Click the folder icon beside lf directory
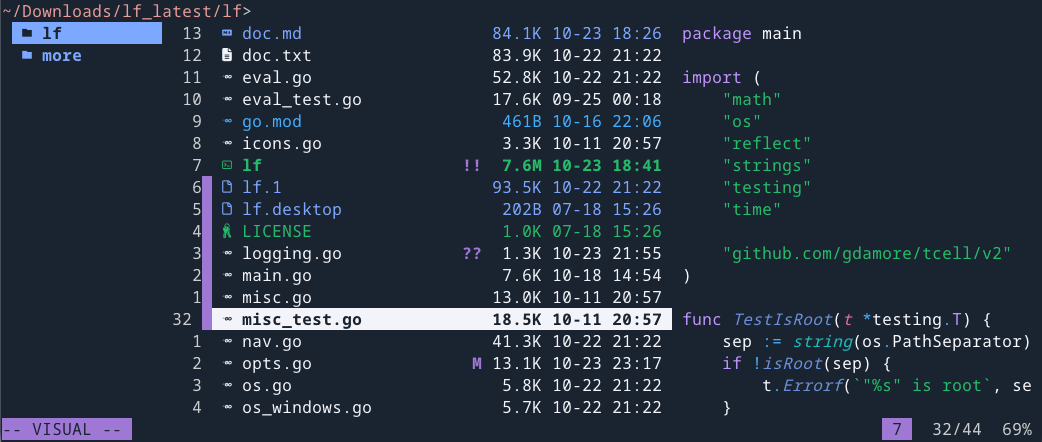The width and height of the screenshot is (1042, 442). coord(26,34)
